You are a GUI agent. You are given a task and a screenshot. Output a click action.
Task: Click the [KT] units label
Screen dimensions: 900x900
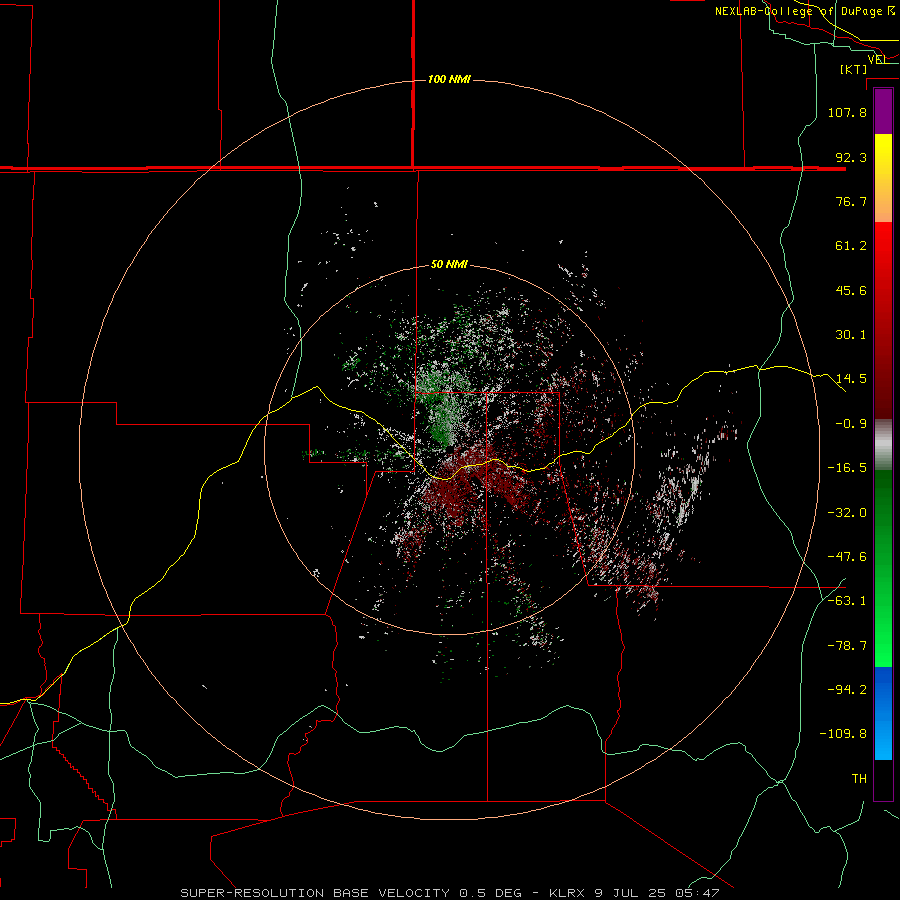pyautogui.click(x=854, y=69)
